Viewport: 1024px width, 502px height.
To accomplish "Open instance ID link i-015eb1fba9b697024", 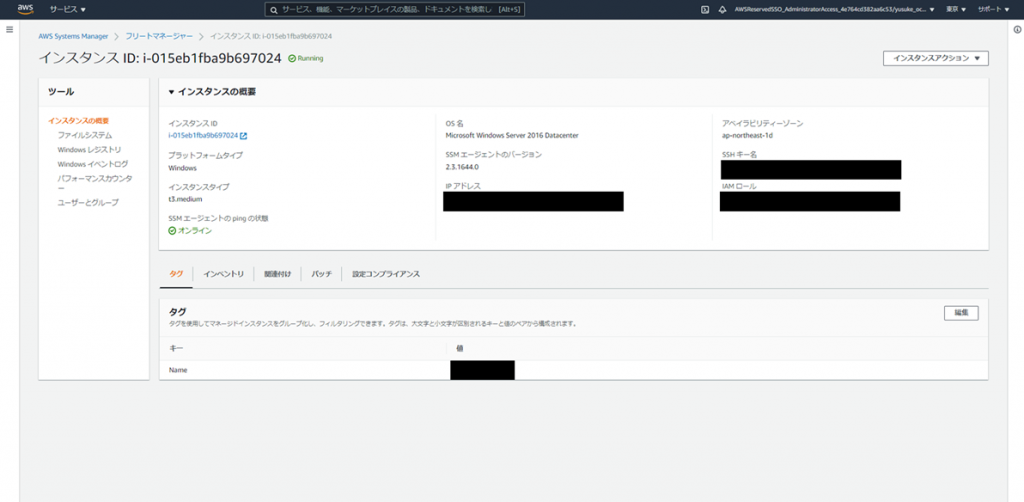I will 203,136.
